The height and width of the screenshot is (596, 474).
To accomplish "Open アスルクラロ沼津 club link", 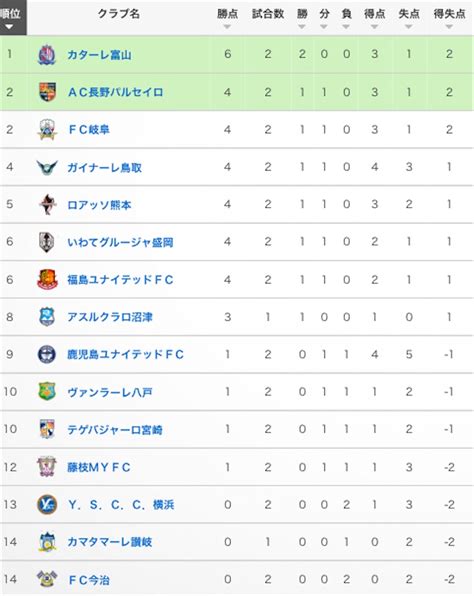I will 110,317.
